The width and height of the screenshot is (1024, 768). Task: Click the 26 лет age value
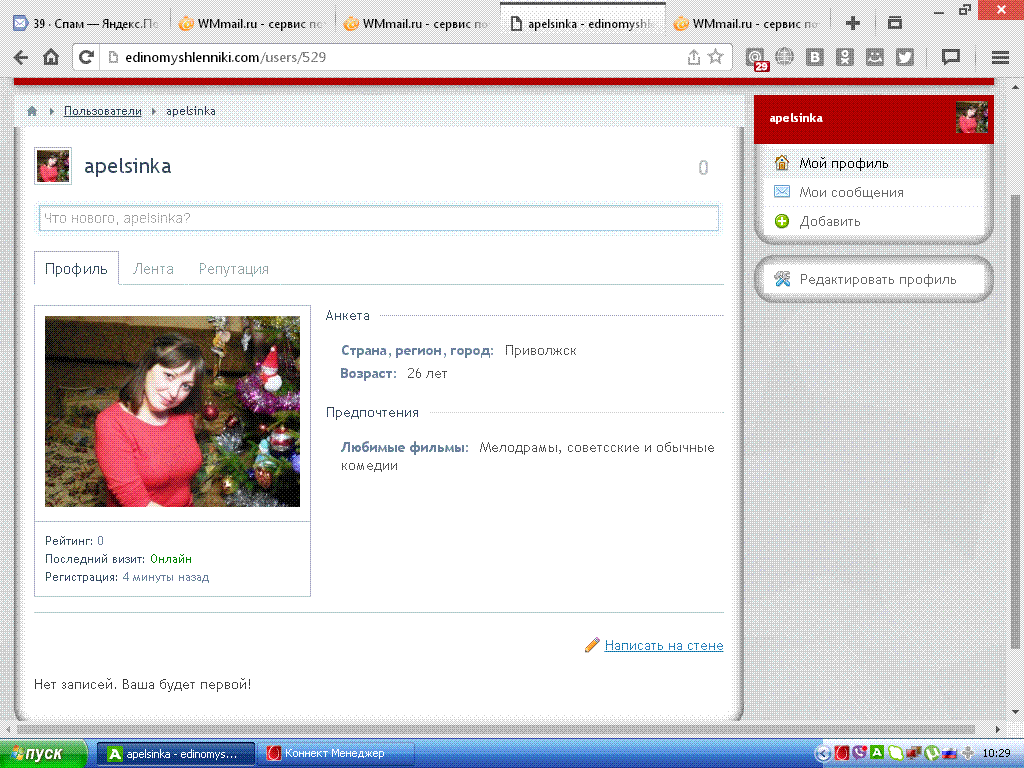[x=427, y=374]
